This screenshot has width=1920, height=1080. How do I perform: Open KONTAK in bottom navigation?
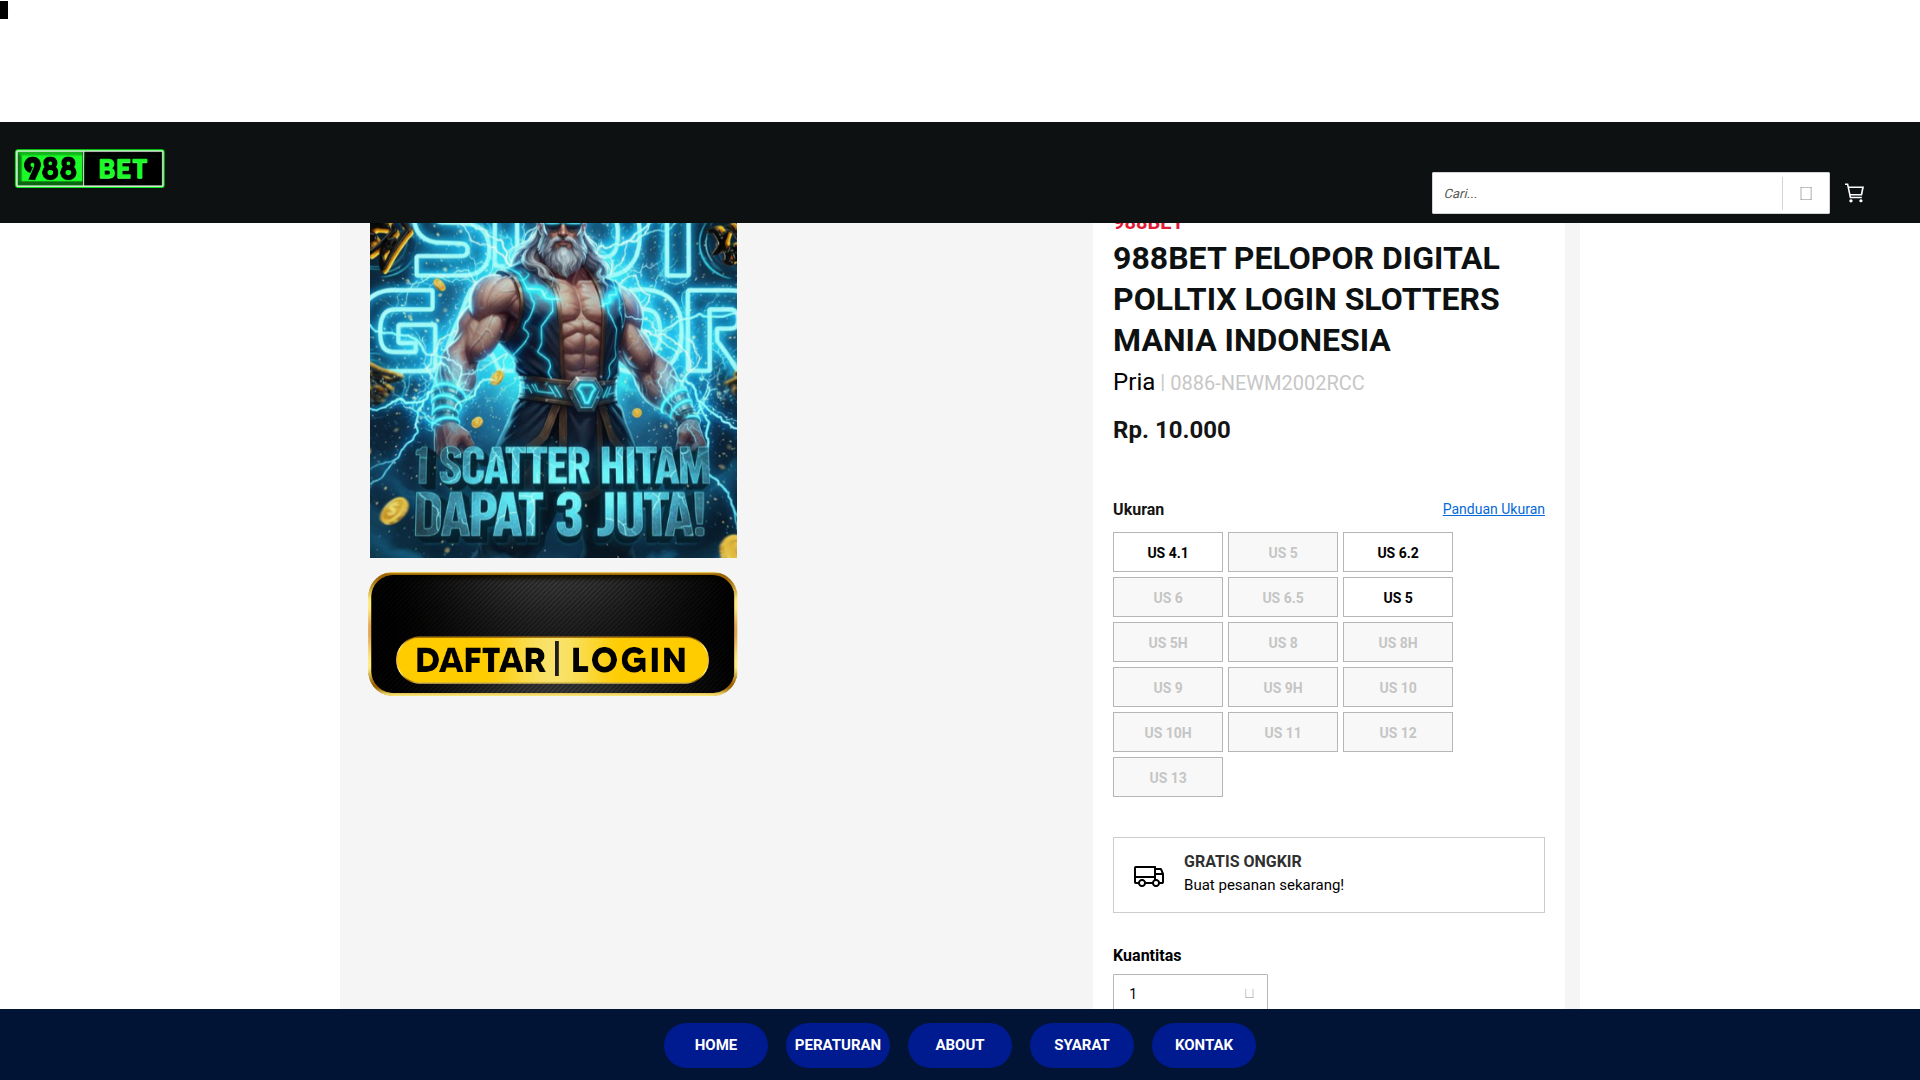pos(1204,1045)
